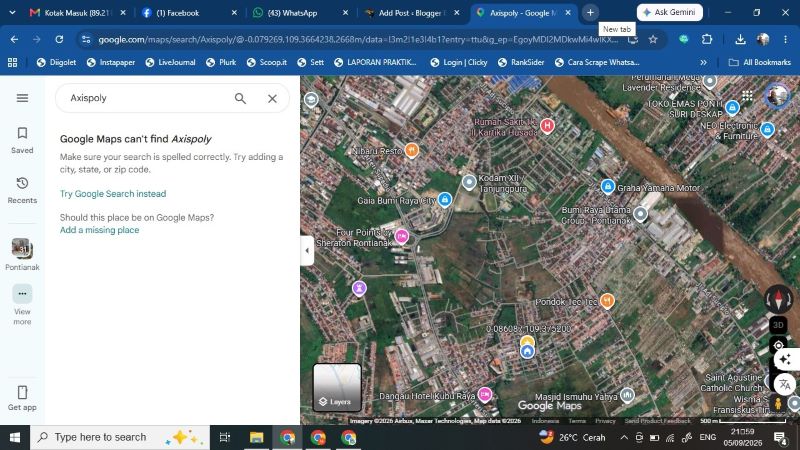Open the Chrome downloads icon
Viewport: 800px width, 450px height.
(x=740, y=39)
